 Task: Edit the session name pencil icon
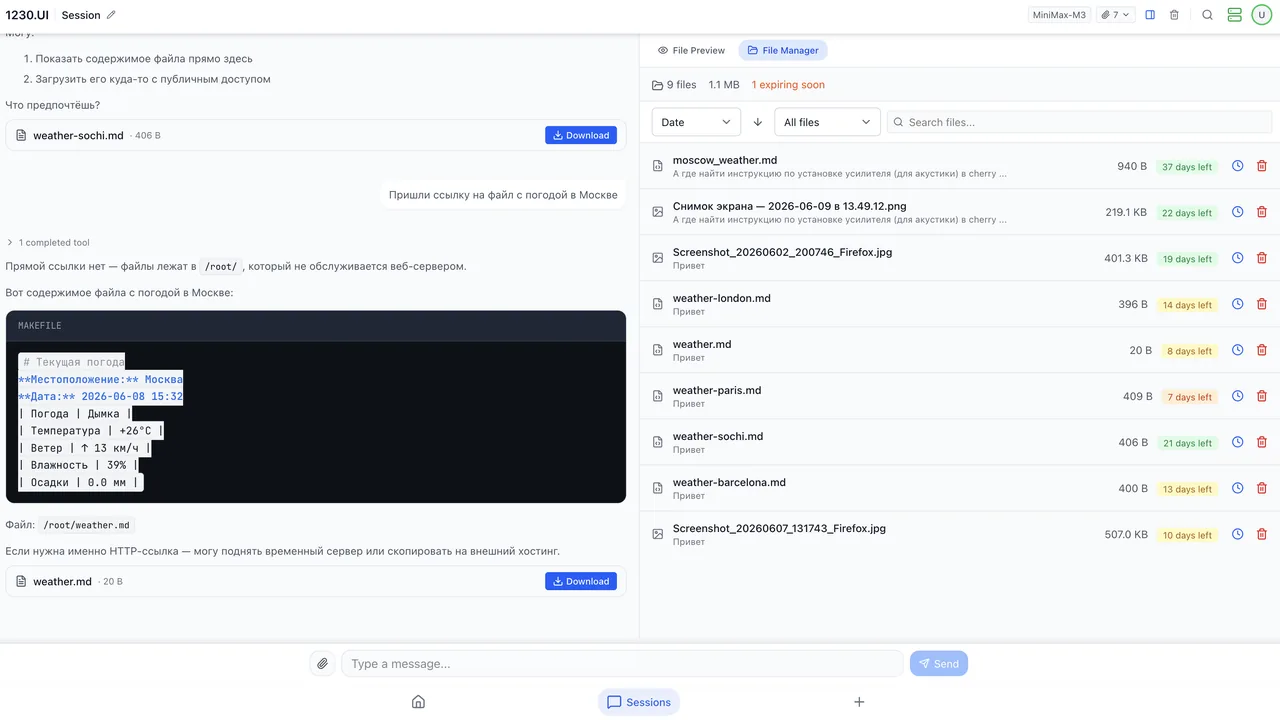[111, 15]
